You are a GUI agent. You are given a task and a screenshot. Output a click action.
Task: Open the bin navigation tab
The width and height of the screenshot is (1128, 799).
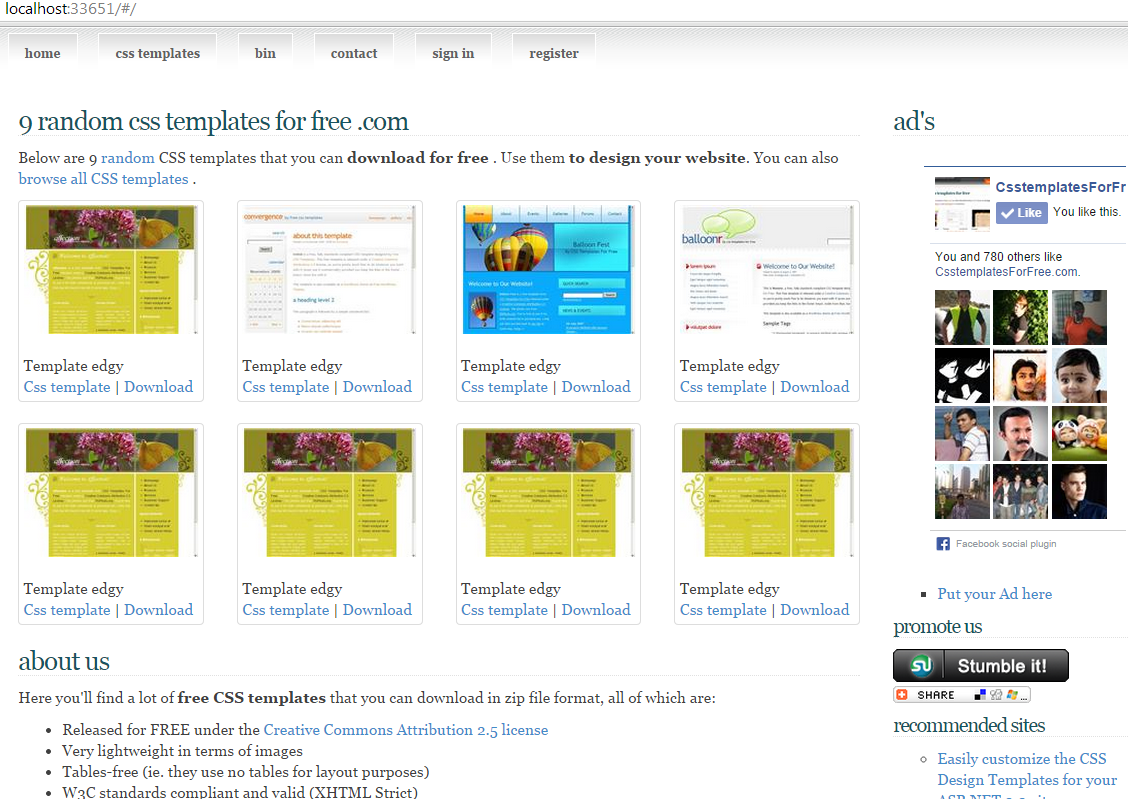[265, 53]
